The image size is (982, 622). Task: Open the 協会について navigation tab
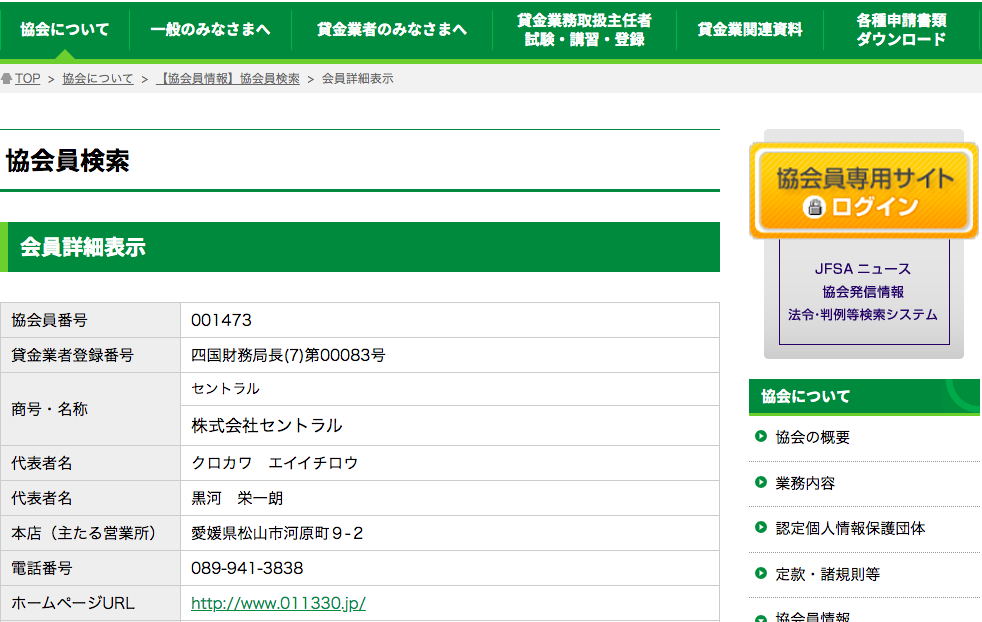click(x=65, y=30)
